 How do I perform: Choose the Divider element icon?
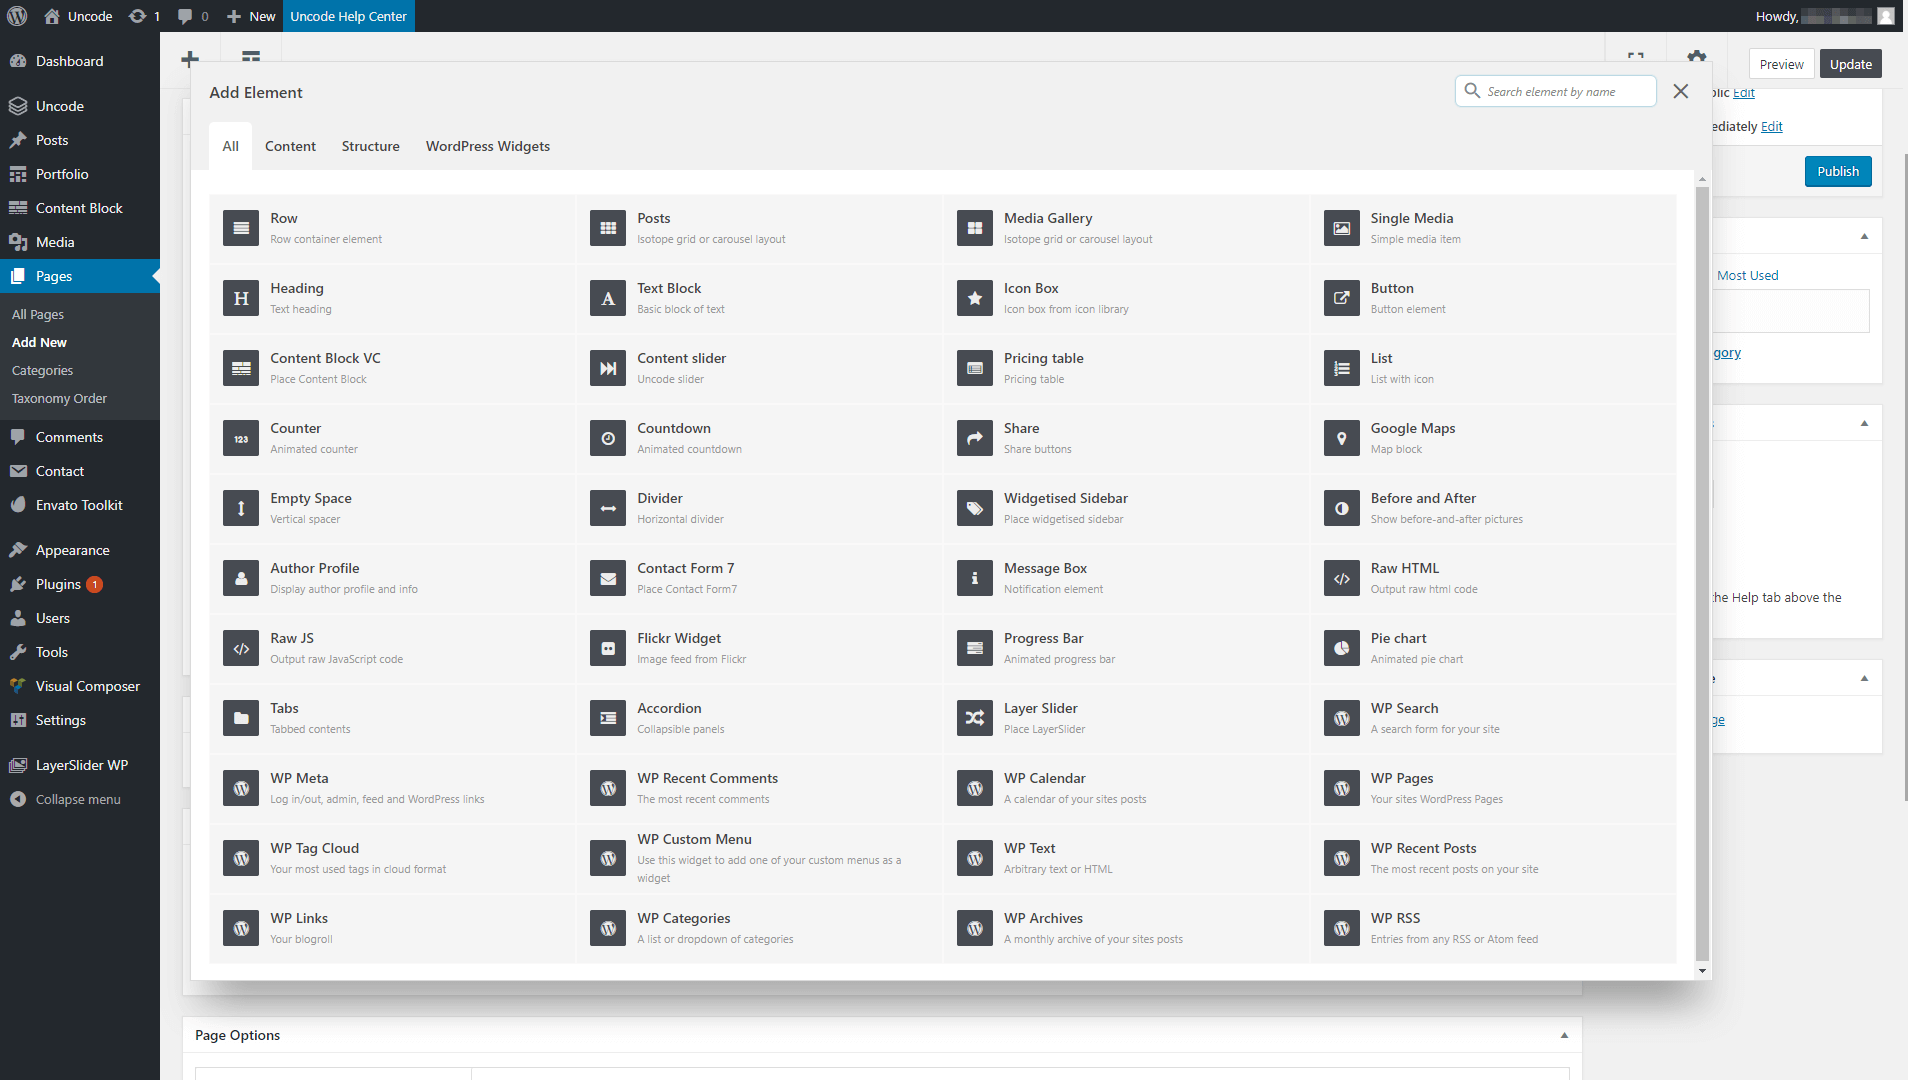pyautogui.click(x=608, y=508)
